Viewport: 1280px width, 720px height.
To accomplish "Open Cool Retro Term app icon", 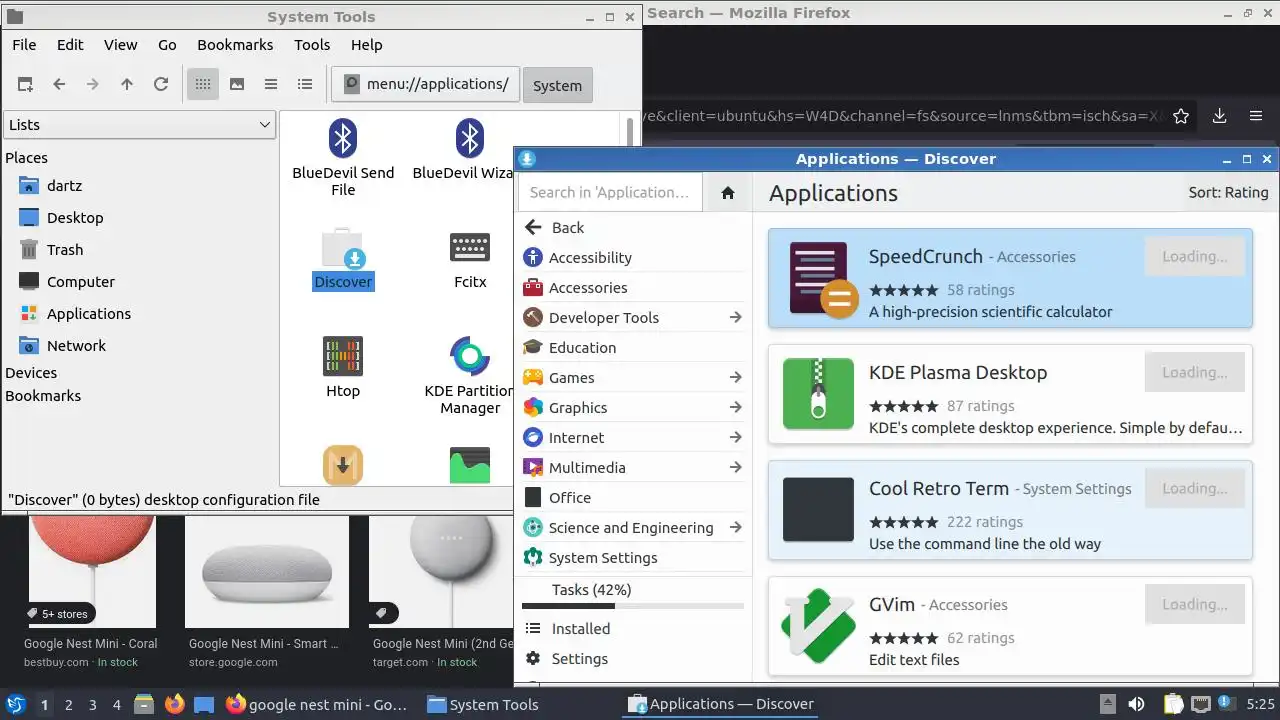I will point(818,510).
